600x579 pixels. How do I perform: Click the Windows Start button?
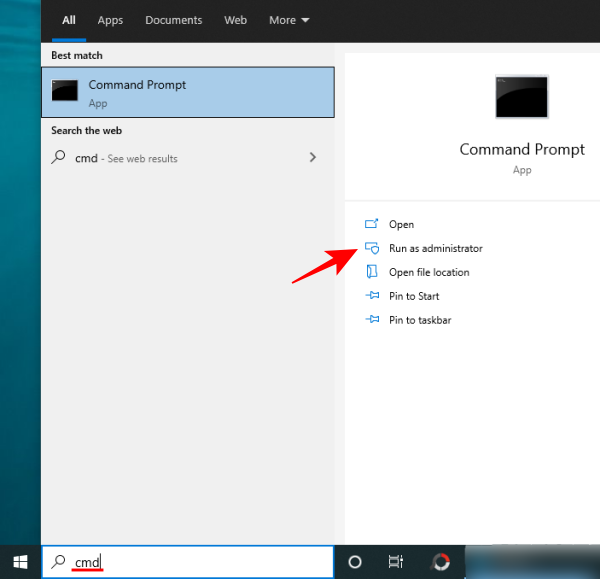[x=20, y=562]
